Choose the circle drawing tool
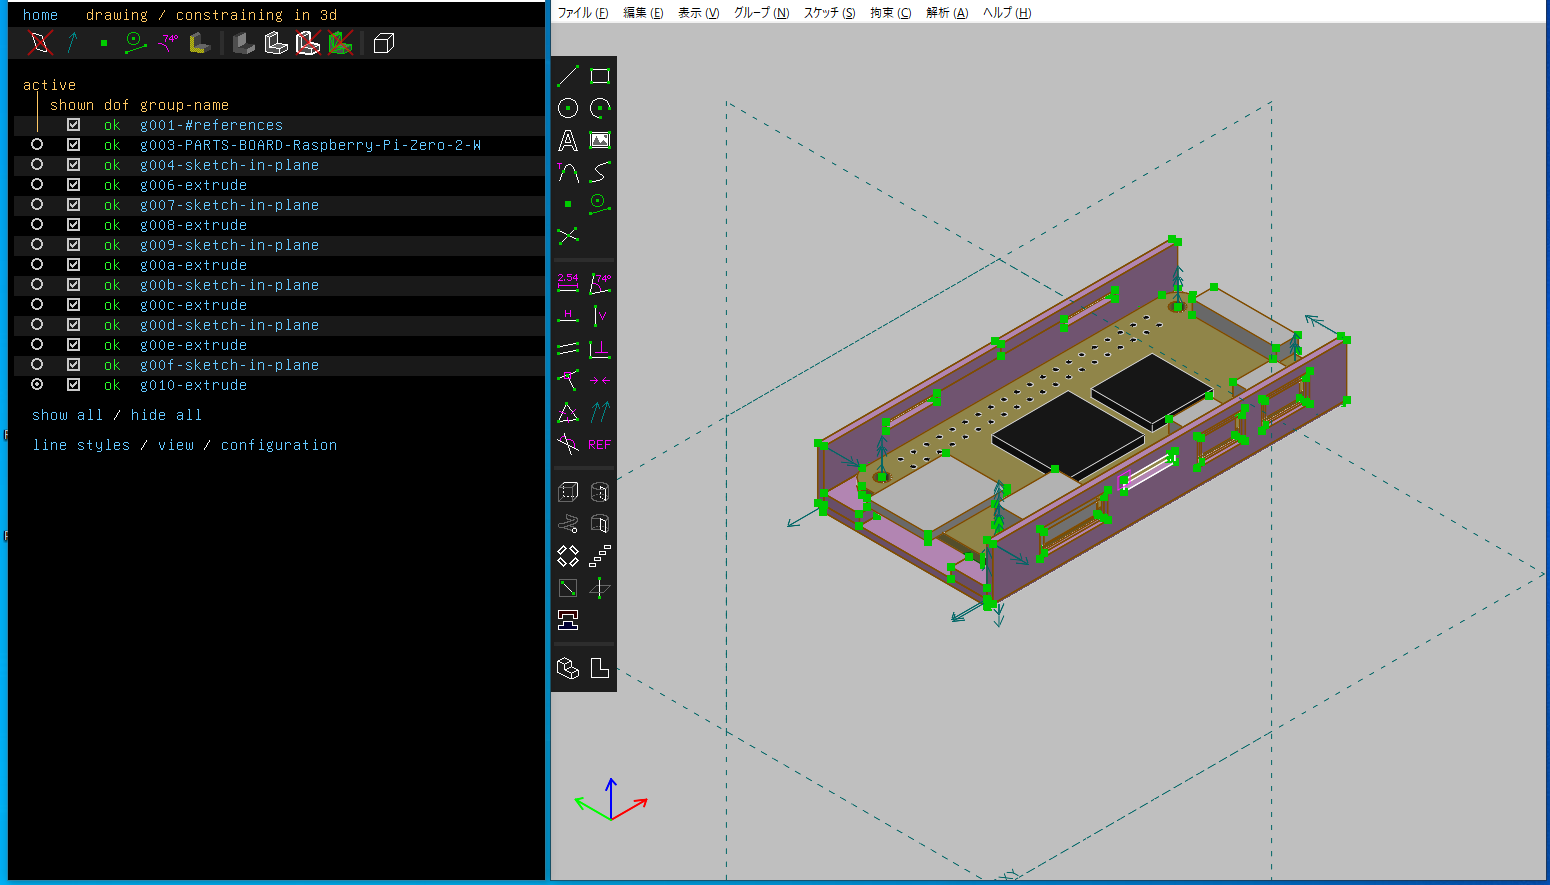The image size is (1550, 885). pyautogui.click(x=568, y=108)
